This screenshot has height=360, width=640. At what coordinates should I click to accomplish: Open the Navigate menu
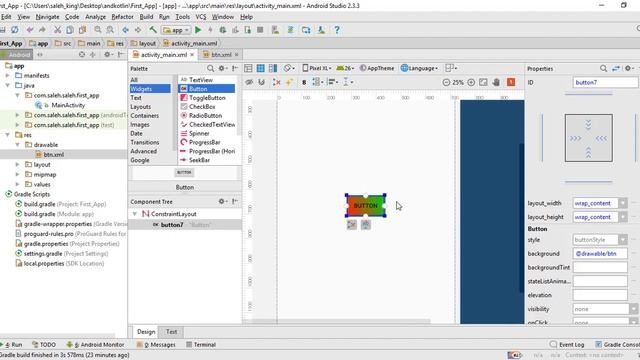coord(47,17)
